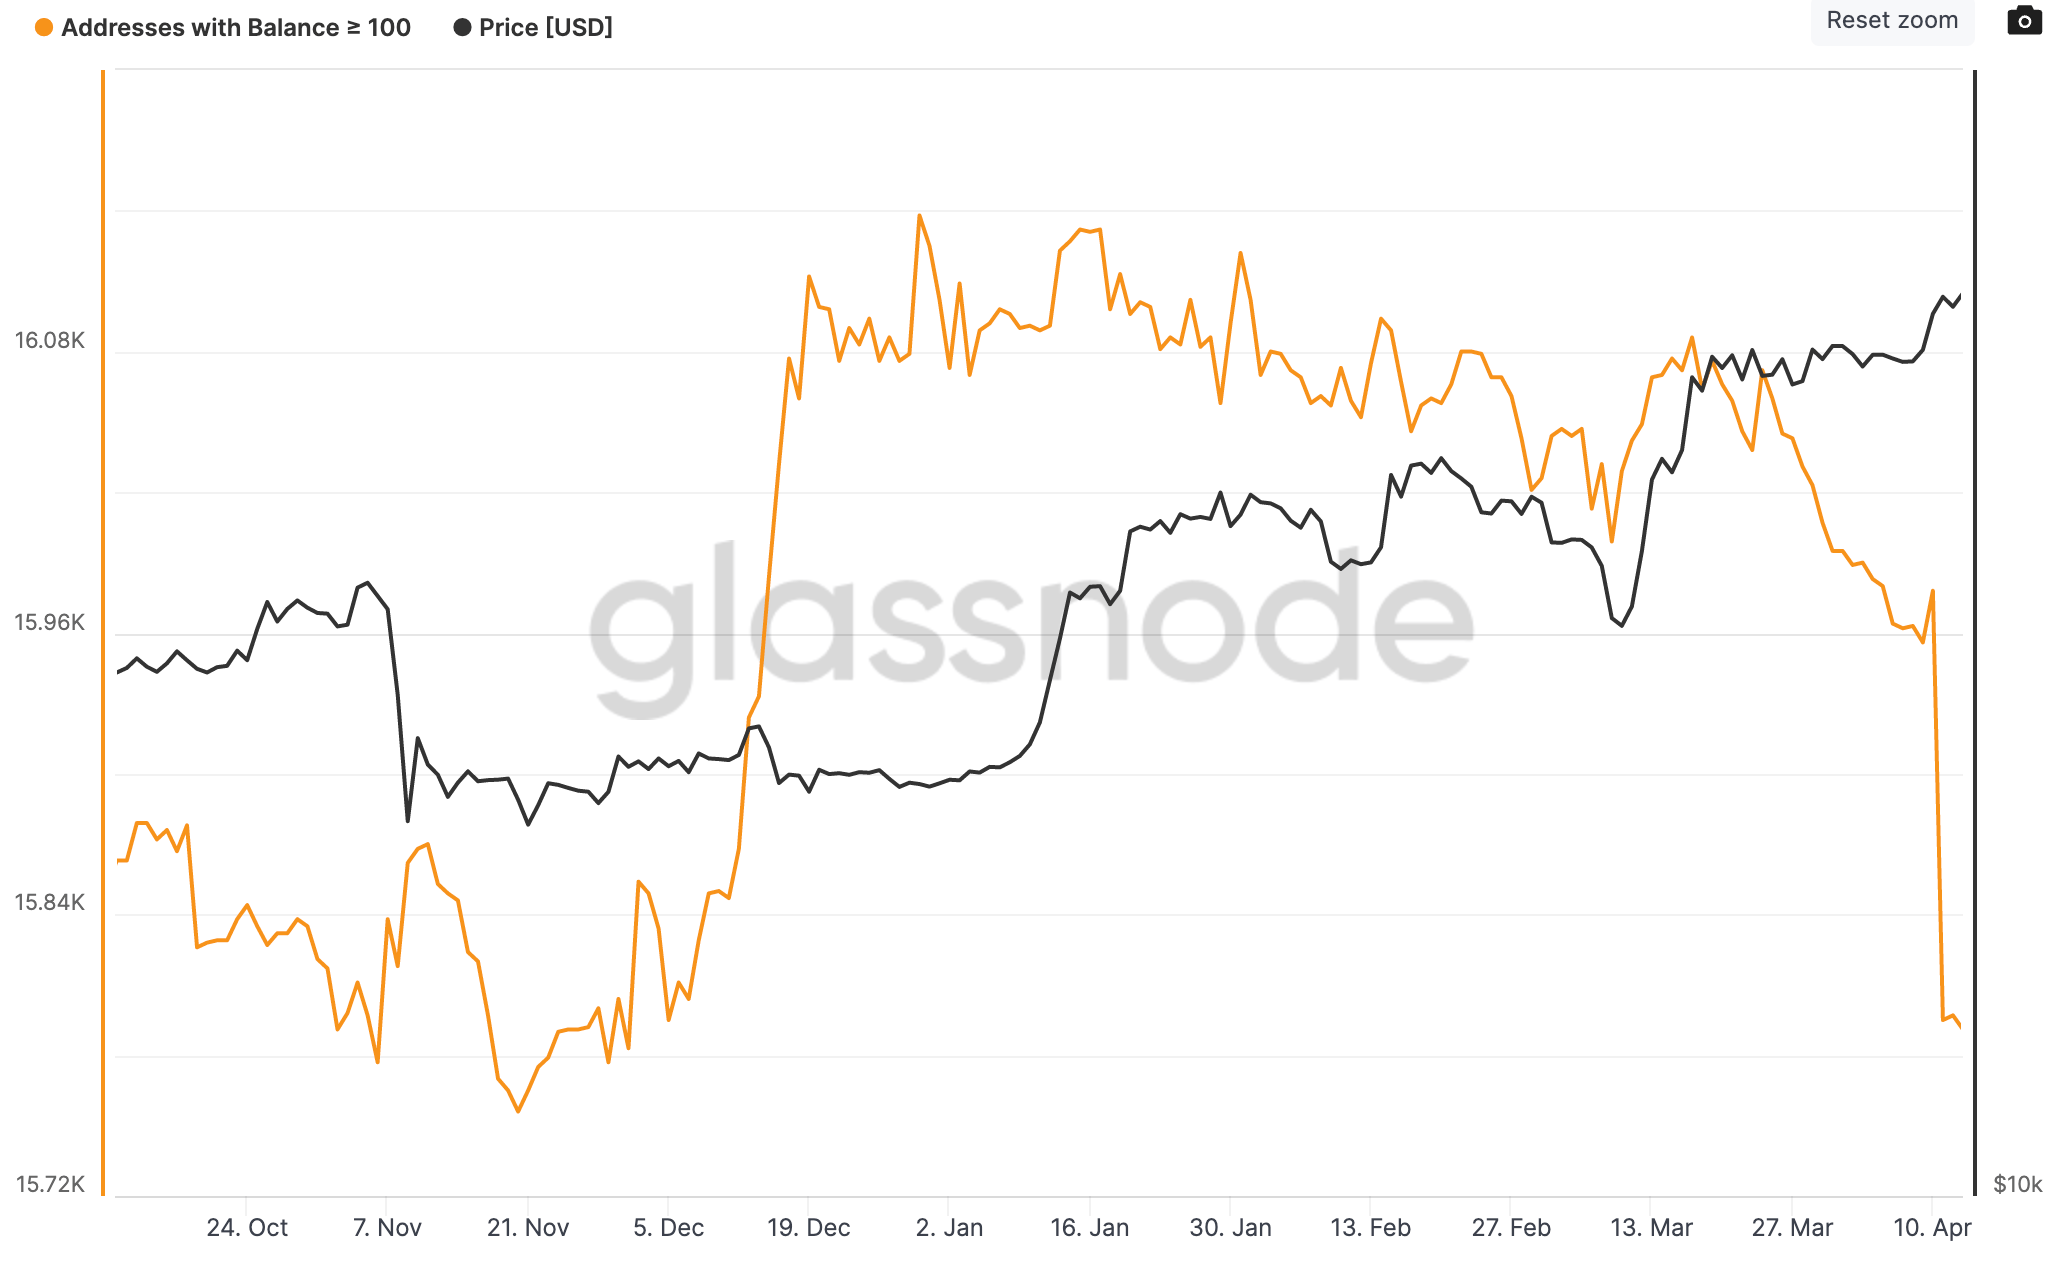Toggle the Price [USD] legend series
The image size is (2067, 1266).
pyautogui.click(x=545, y=28)
